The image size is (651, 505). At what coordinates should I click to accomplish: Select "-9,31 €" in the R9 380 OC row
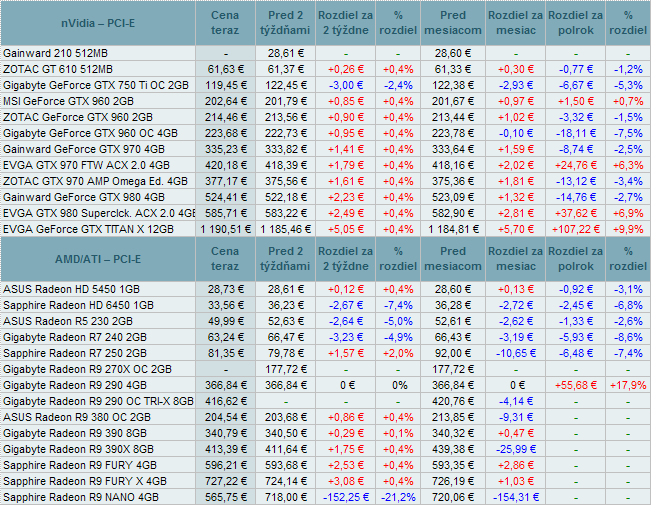coord(515,417)
